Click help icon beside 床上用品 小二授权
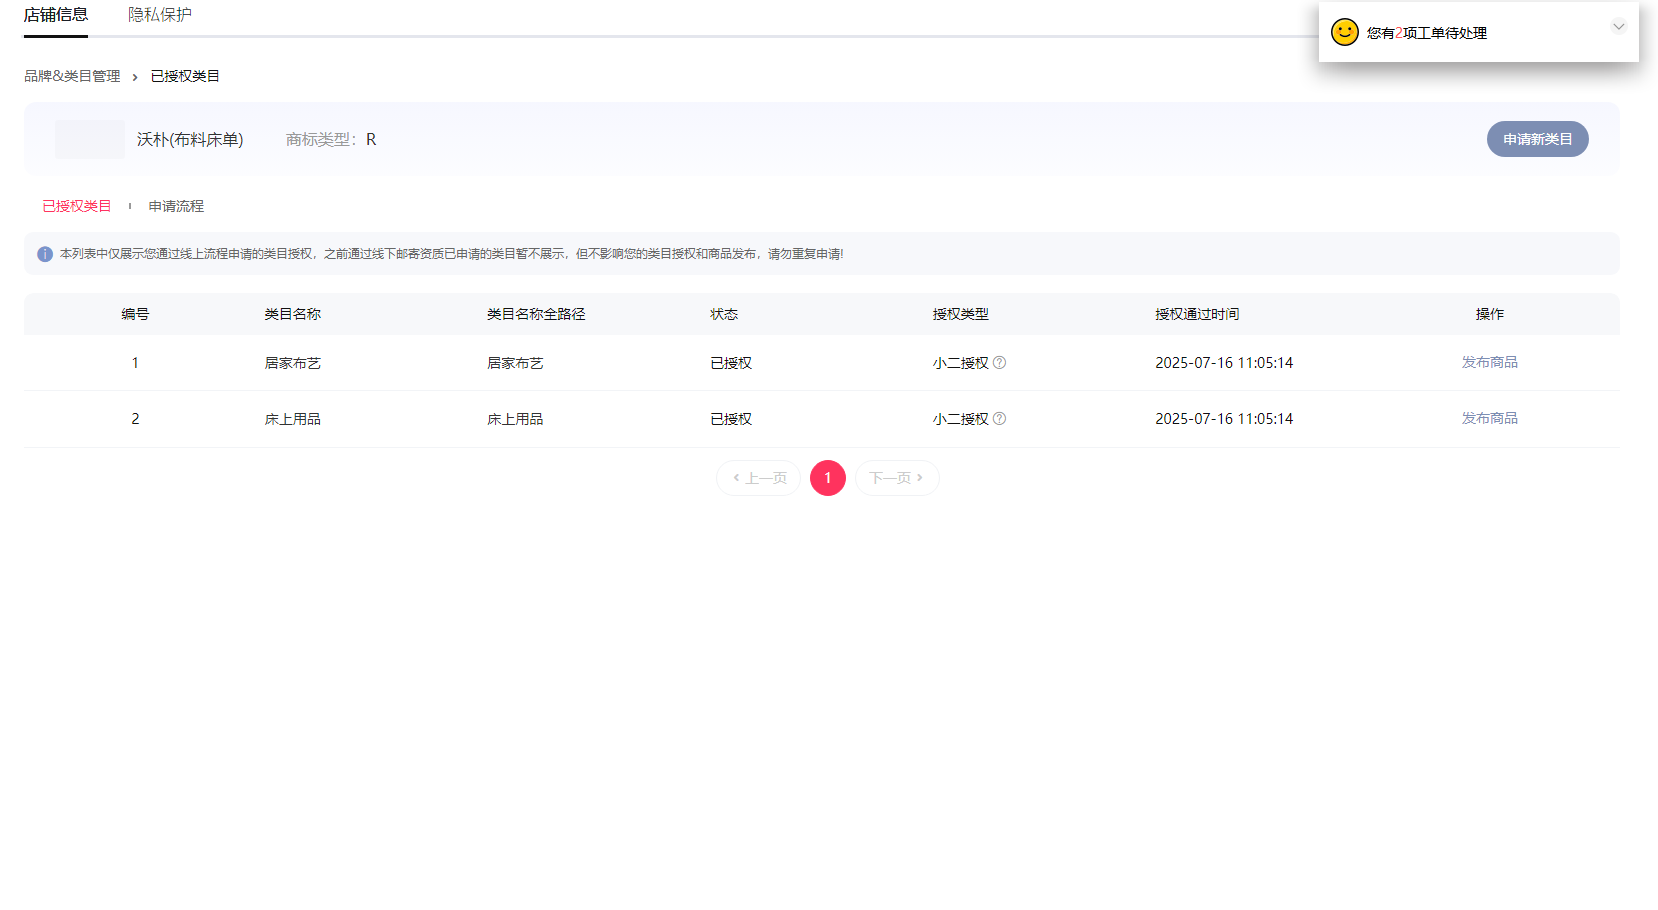This screenshot has width=1658, height=910. pos(999,419)
